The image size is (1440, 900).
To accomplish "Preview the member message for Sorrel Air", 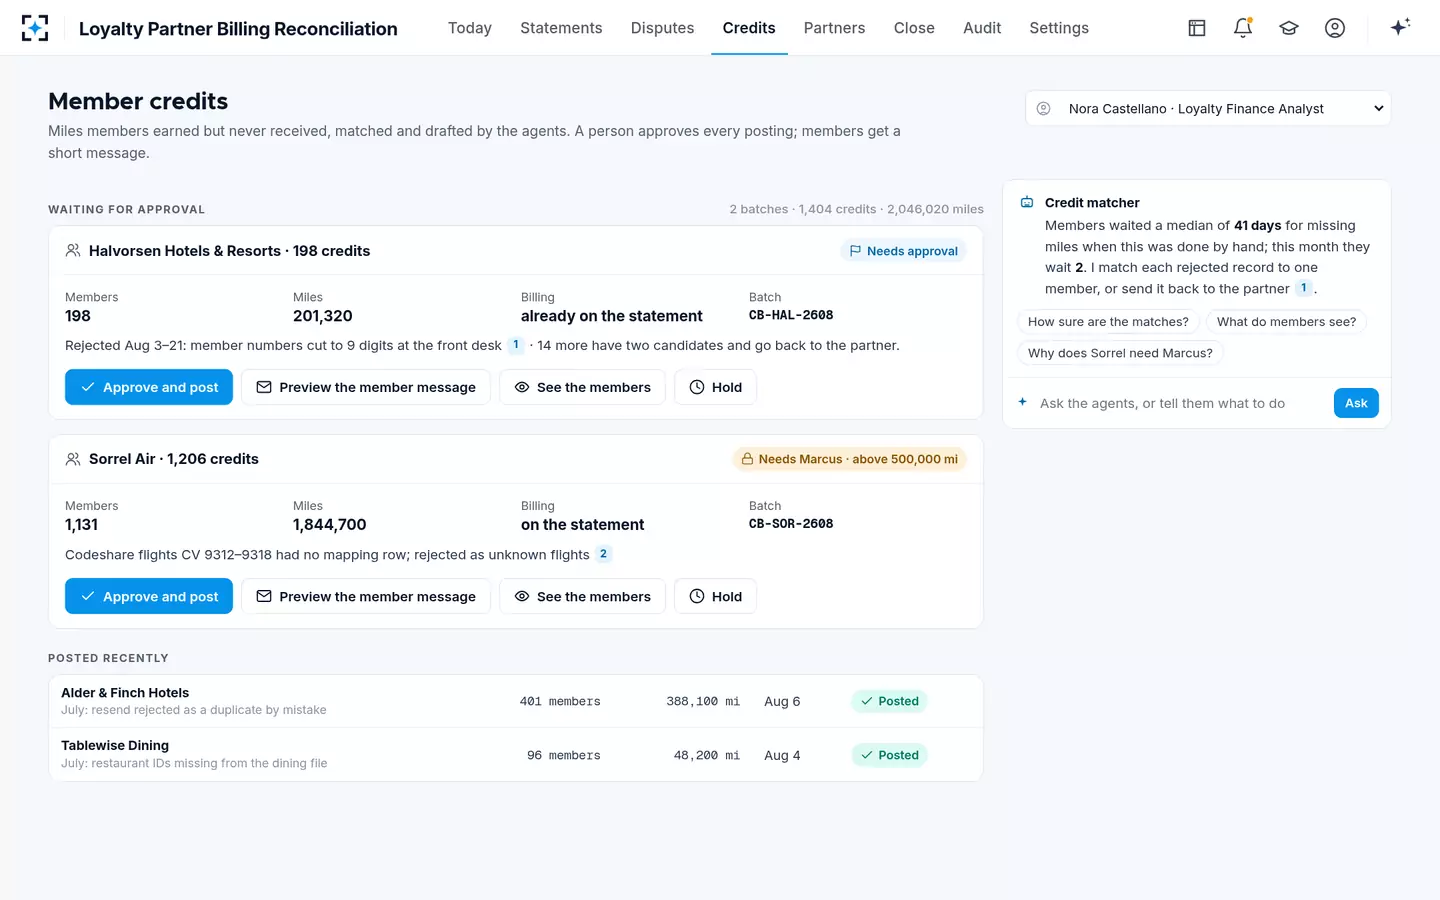I will 366,596.
